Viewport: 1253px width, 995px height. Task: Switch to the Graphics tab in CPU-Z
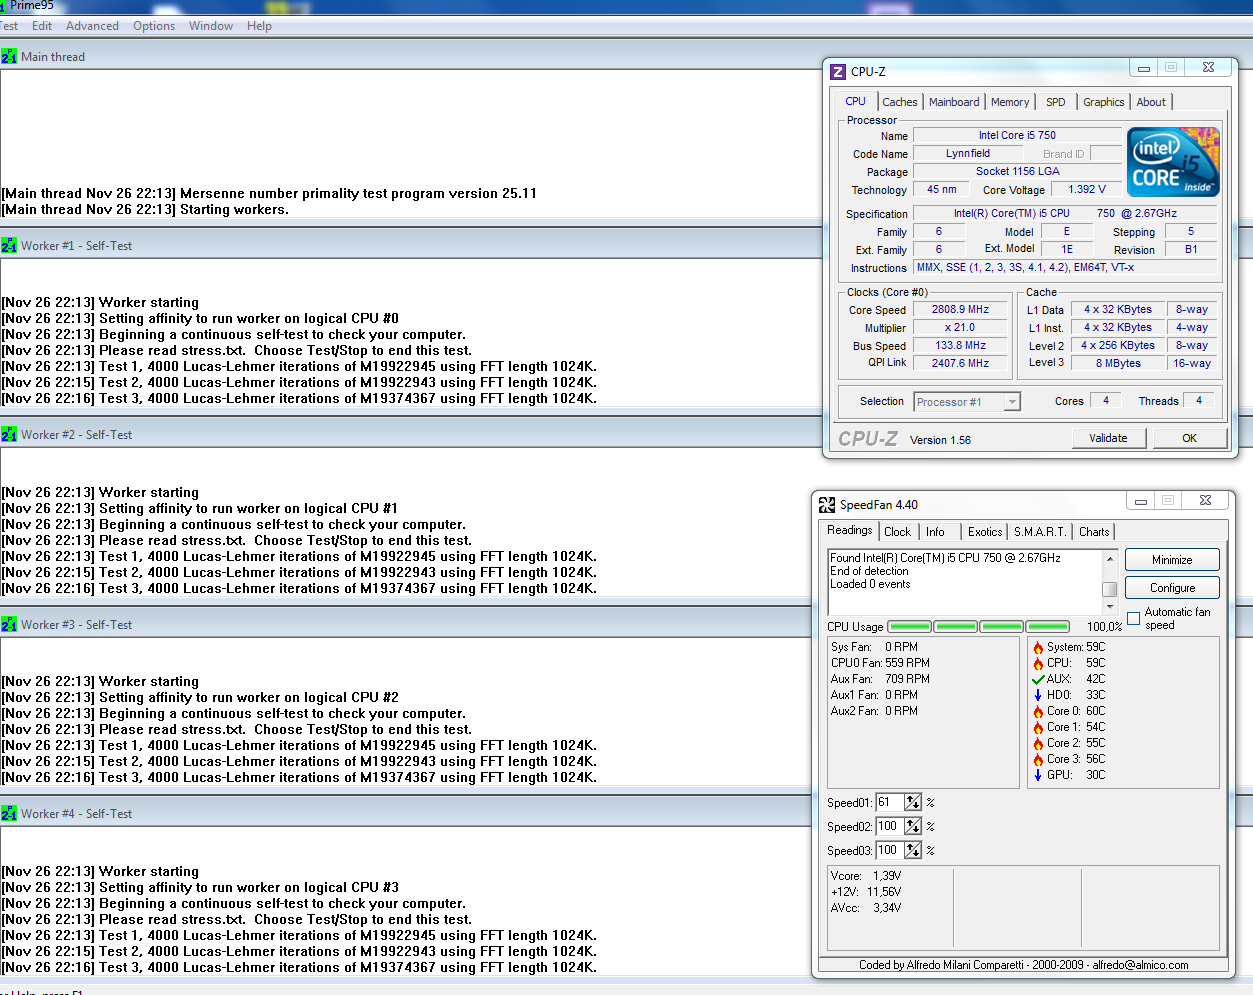point(1103,102)
